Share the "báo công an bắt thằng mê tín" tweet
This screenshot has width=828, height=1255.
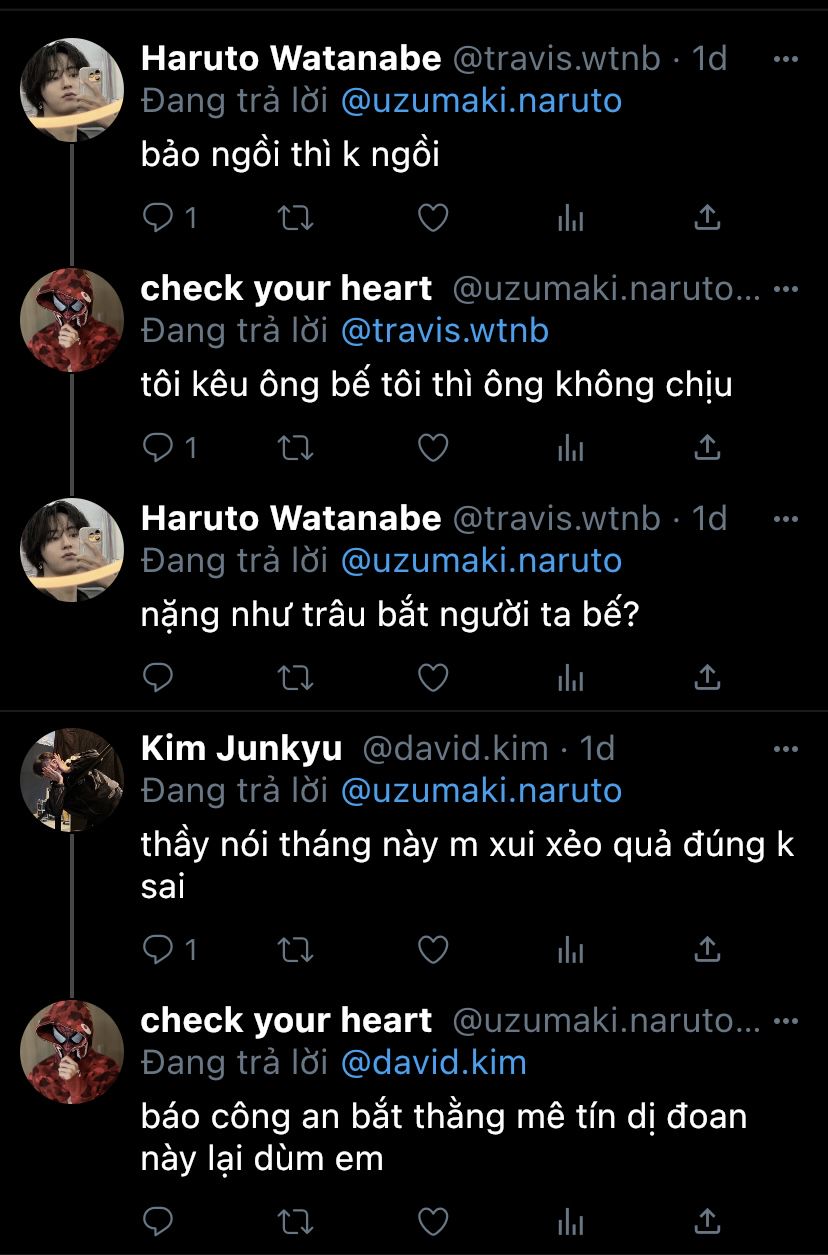[x=707, y=1220]
